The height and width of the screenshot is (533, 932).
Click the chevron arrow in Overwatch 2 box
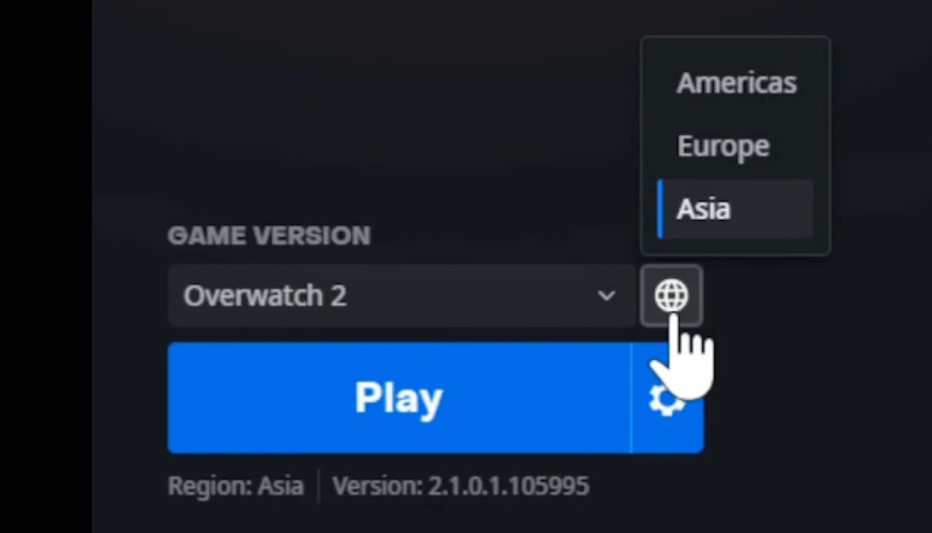(x=606, y=295)
